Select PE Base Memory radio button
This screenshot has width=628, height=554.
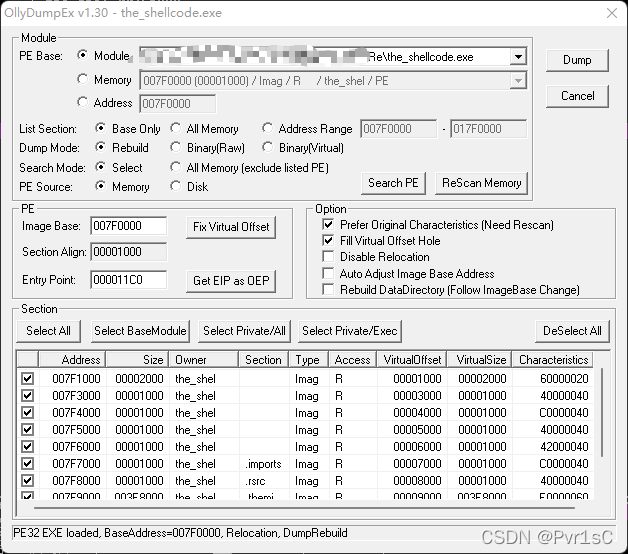coord(83,79)
